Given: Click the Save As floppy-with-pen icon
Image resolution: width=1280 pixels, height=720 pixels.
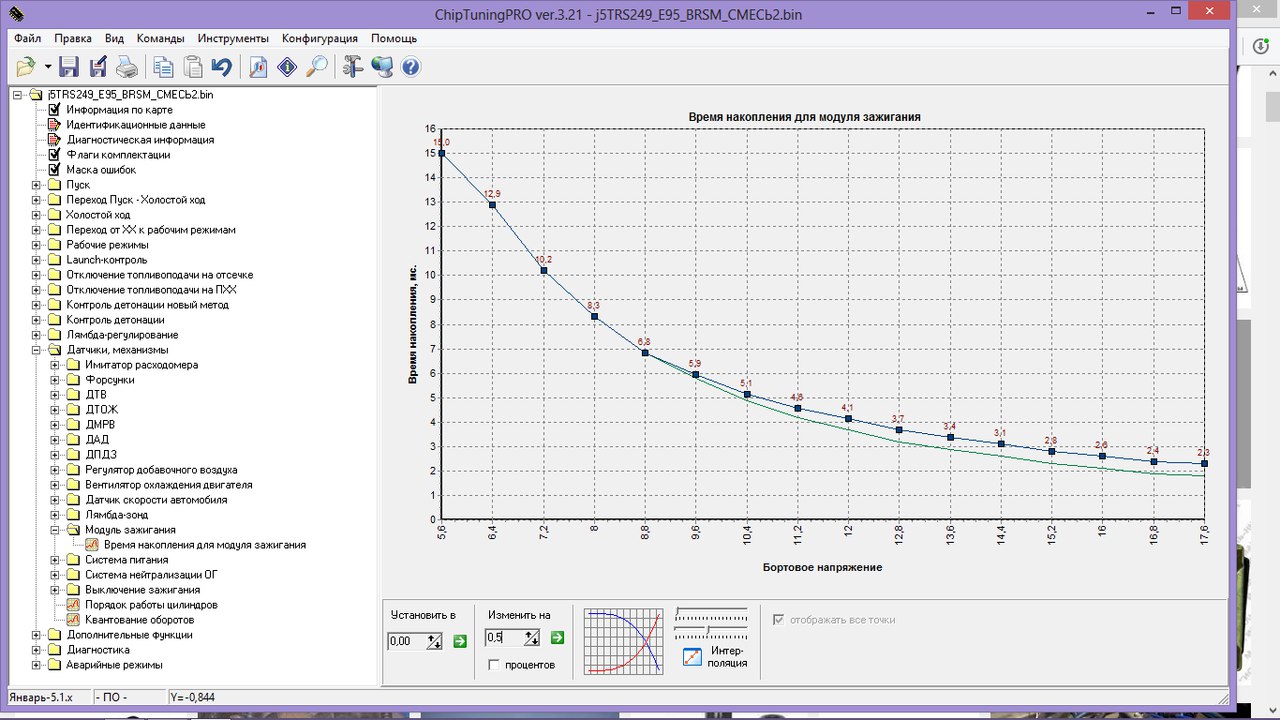Looking at the screenshot, I should point(98,67).
